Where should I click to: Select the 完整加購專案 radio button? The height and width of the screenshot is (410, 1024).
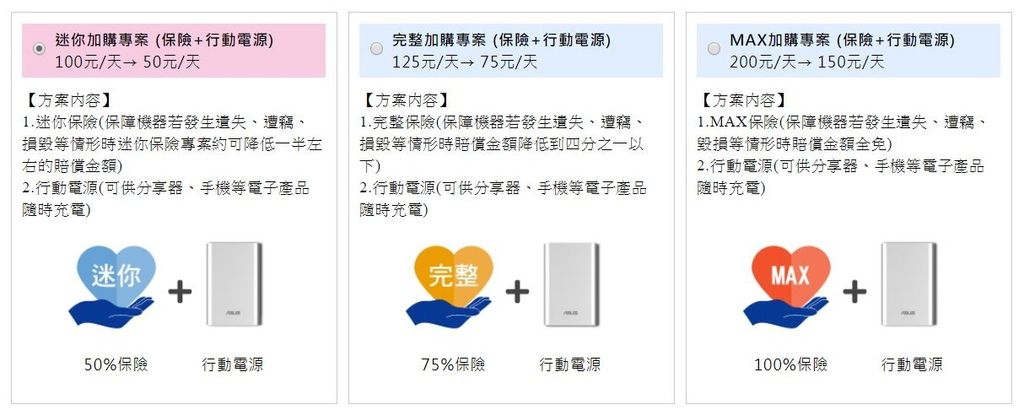377,49
